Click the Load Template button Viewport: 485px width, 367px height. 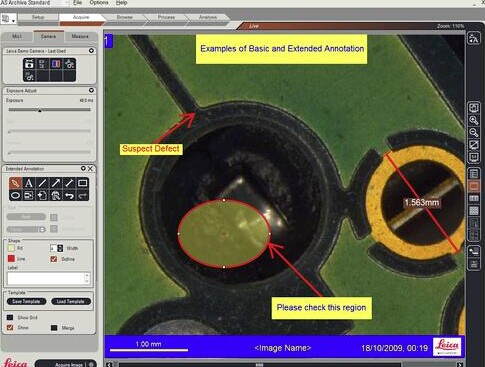[x=71, y=301]
